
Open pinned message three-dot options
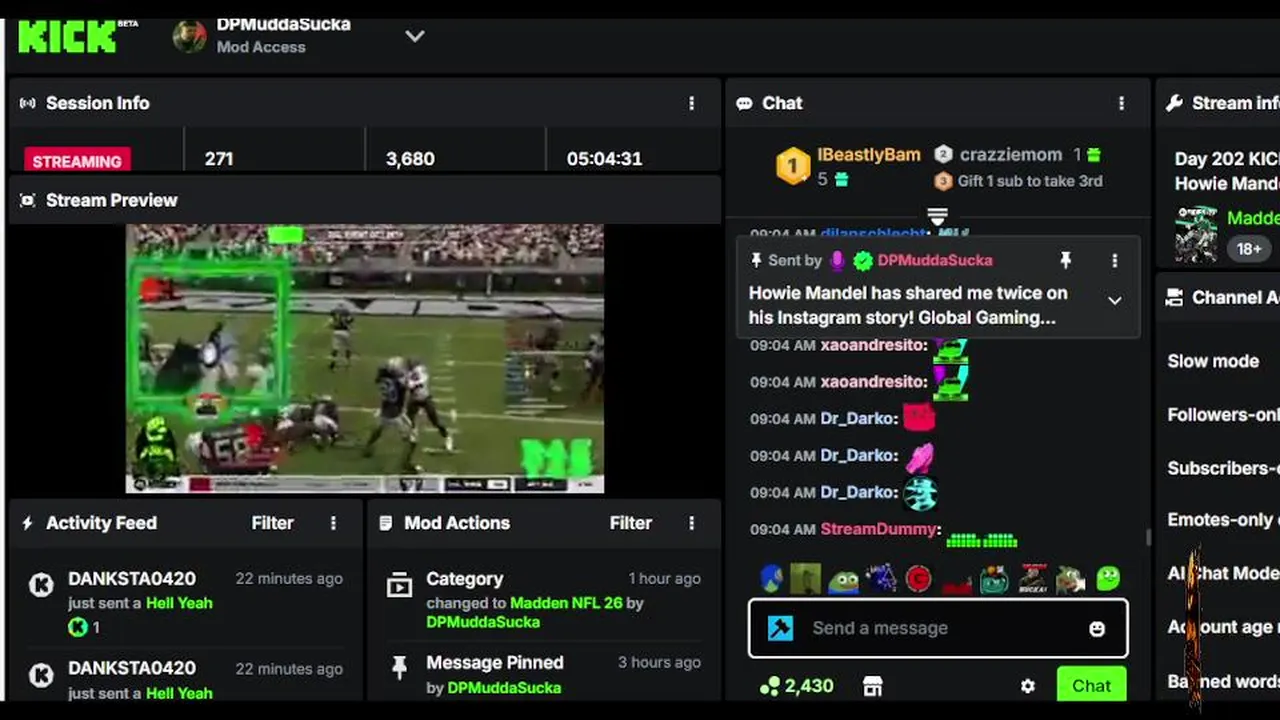tap(1114, 260)
